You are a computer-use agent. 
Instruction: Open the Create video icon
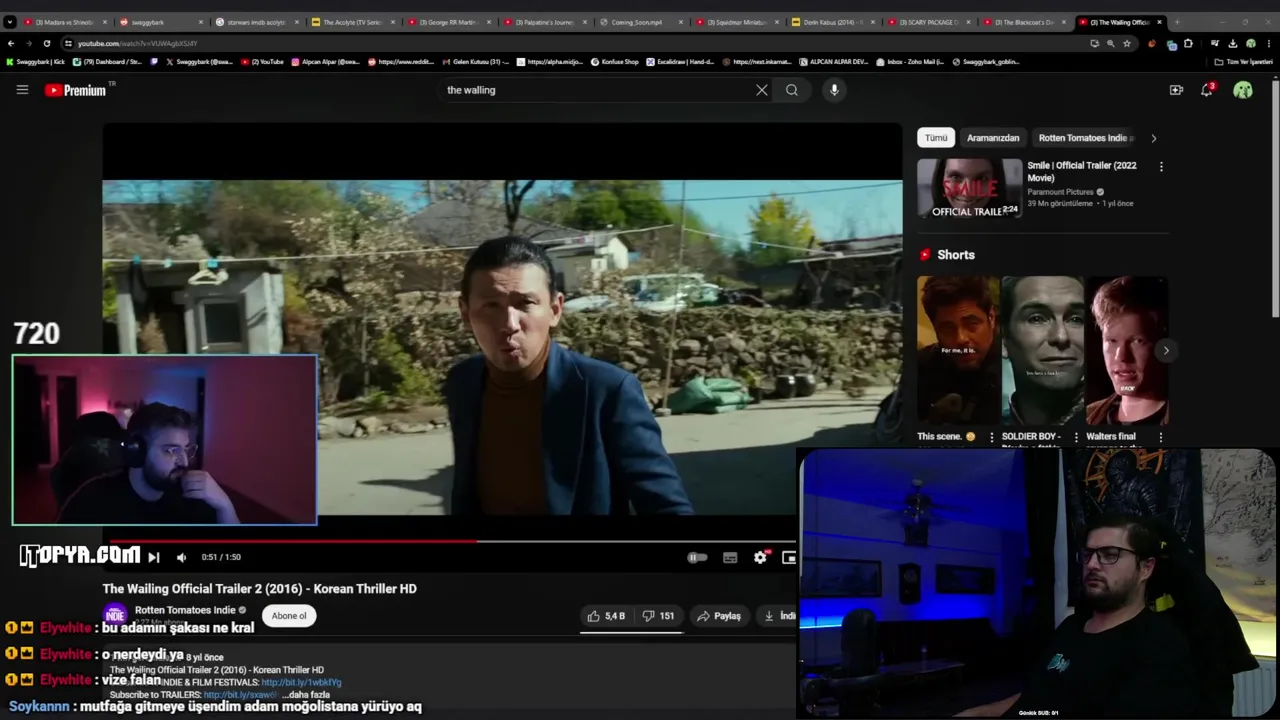tap(1176, 90)
